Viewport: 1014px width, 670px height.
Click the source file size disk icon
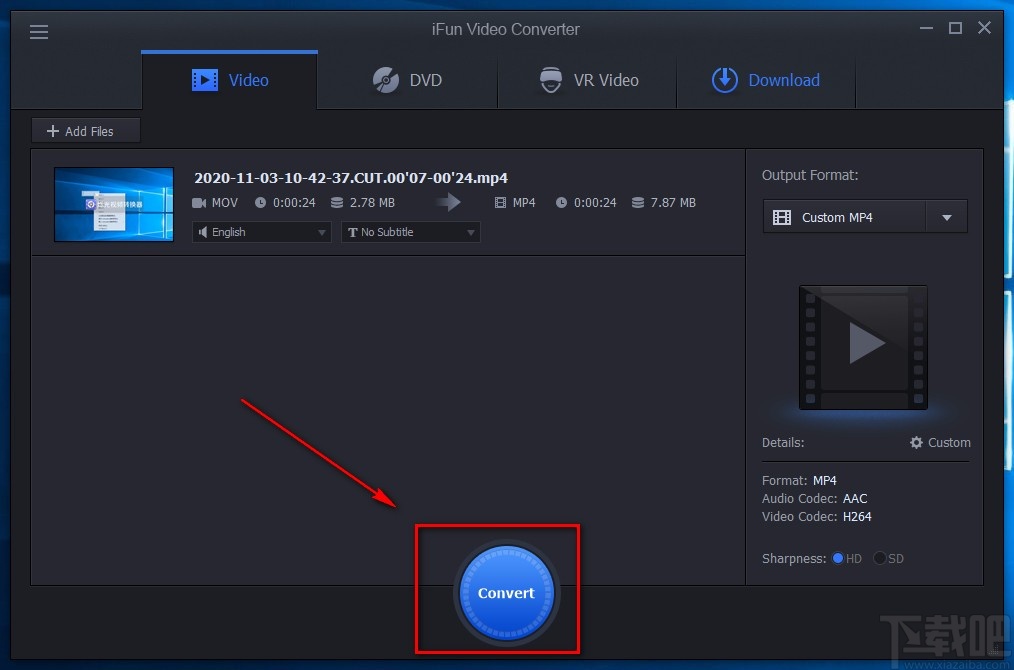point(337,202)
